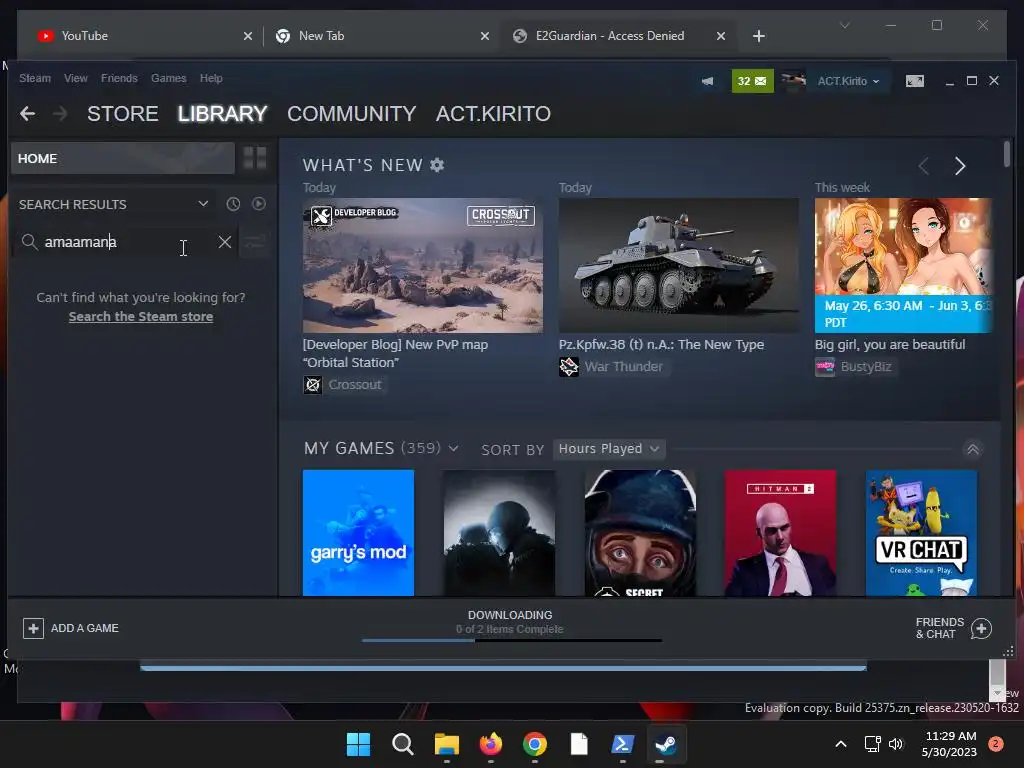
Task: Toggle the ready-to-play filter icon
Action: 259,204
